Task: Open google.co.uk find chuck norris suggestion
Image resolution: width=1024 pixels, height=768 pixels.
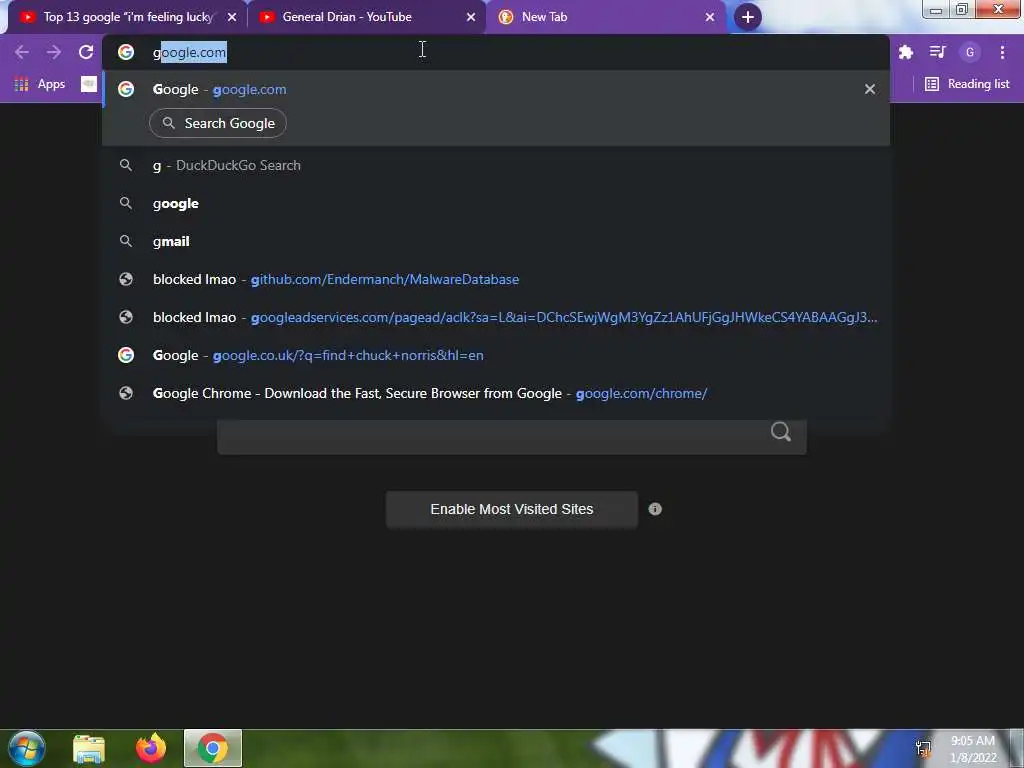Action: coord(496,355)
